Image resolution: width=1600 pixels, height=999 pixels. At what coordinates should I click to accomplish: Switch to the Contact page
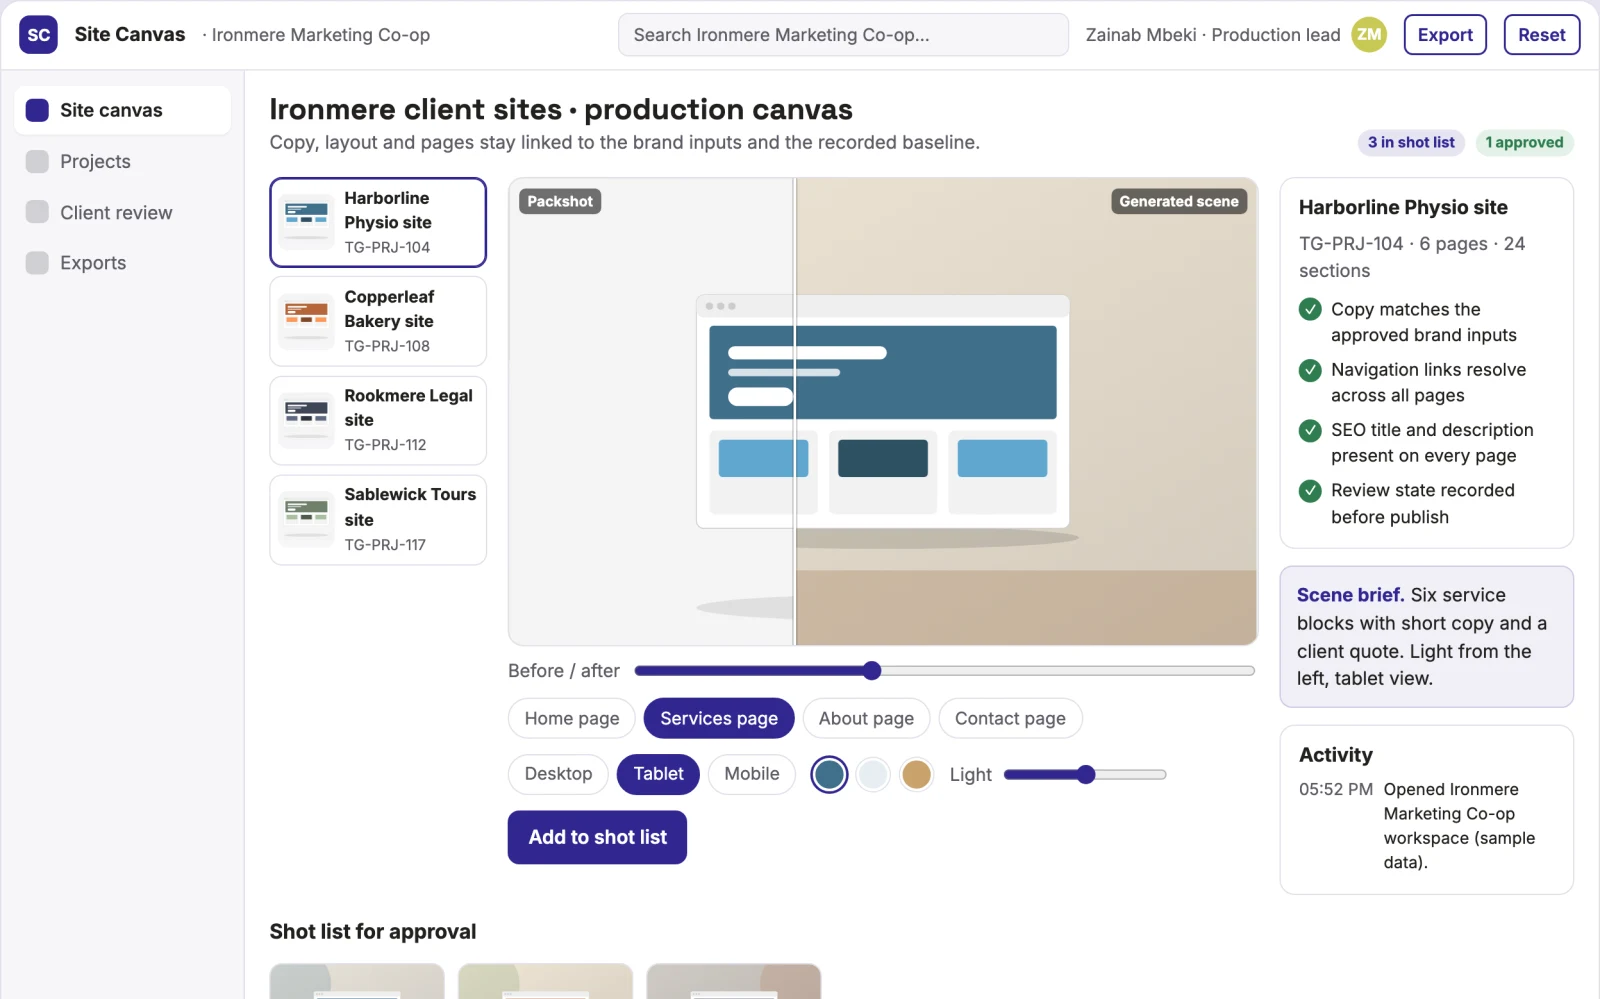pyautogui.click(x=1010, y=718)
